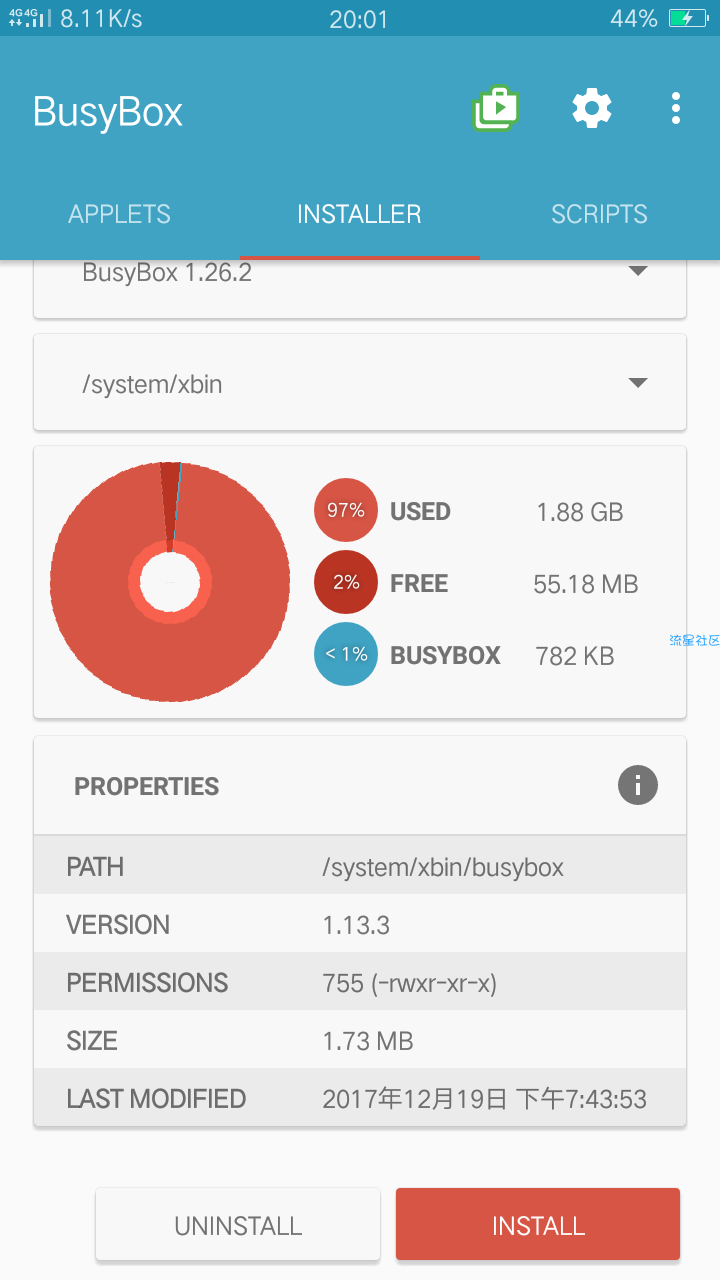The image size is (720, 1280).
Task: Click the 755 (-rwxr-xr-x) permissions value
Action: (x=410, y=983)
